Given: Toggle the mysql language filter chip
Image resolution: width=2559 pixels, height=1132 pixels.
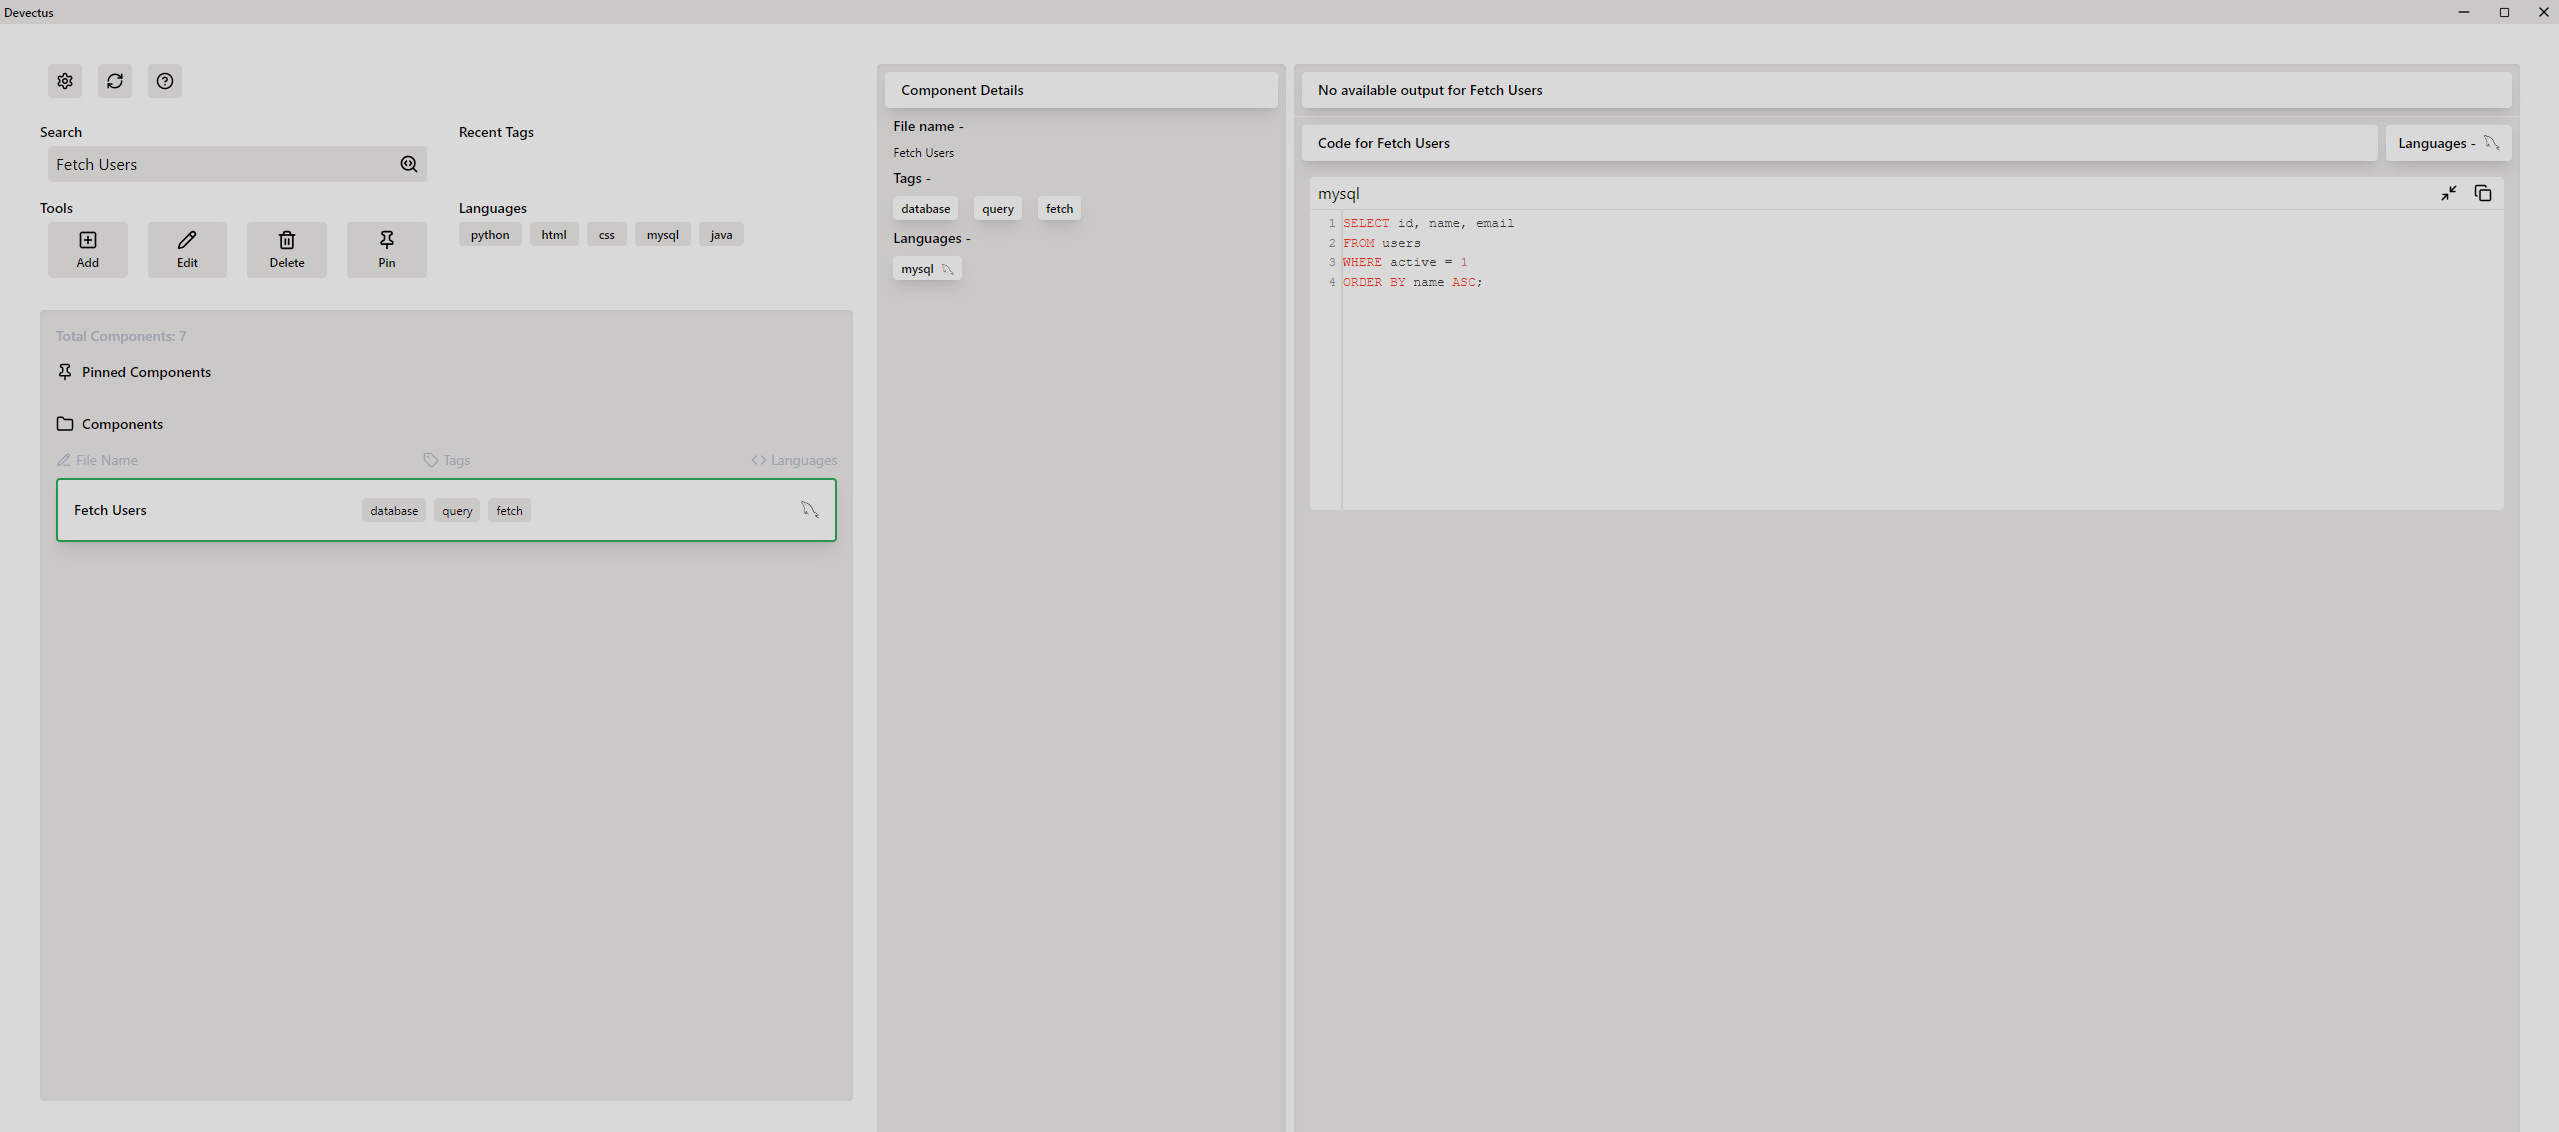Looking at the screenshot, I should (662, 235).
